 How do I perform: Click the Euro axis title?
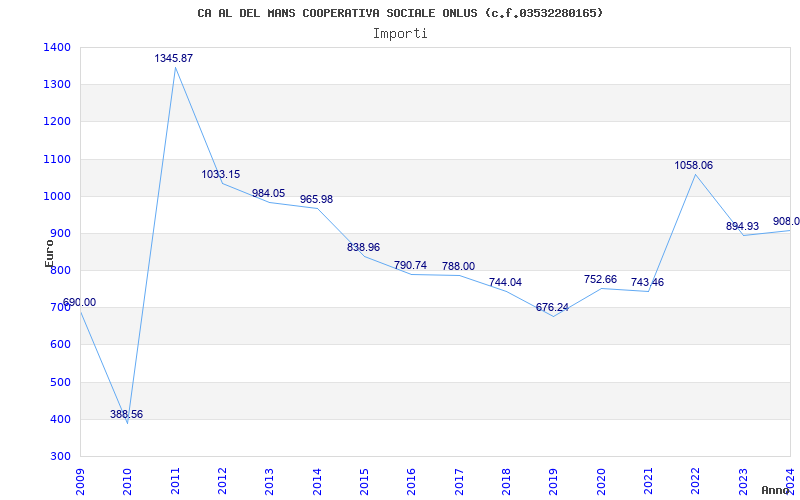pyautogui.click(x=49, y=253)
